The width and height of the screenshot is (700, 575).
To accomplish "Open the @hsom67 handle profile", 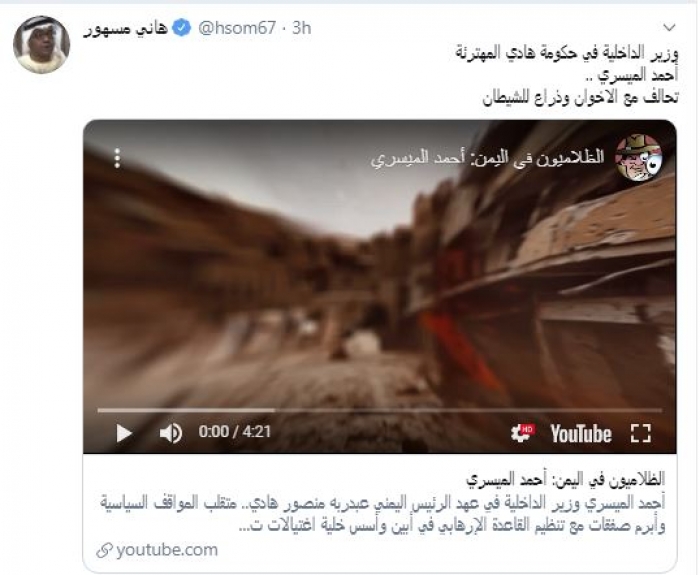I will 237,28.
